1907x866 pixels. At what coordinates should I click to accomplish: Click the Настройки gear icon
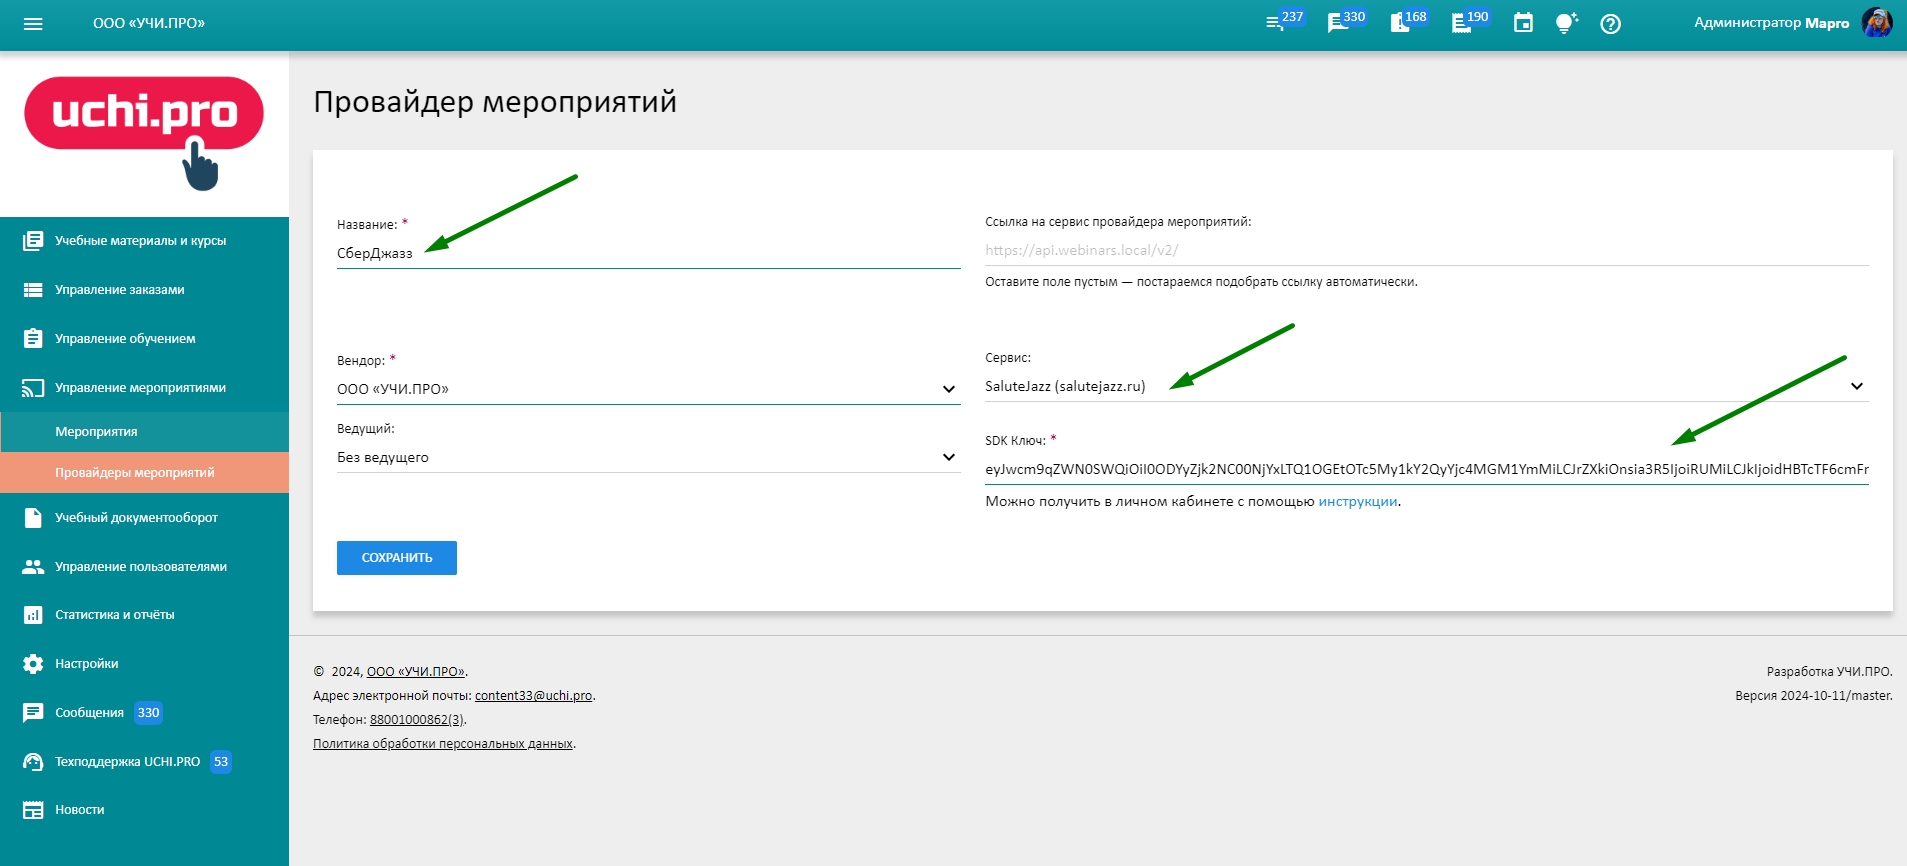33,664
